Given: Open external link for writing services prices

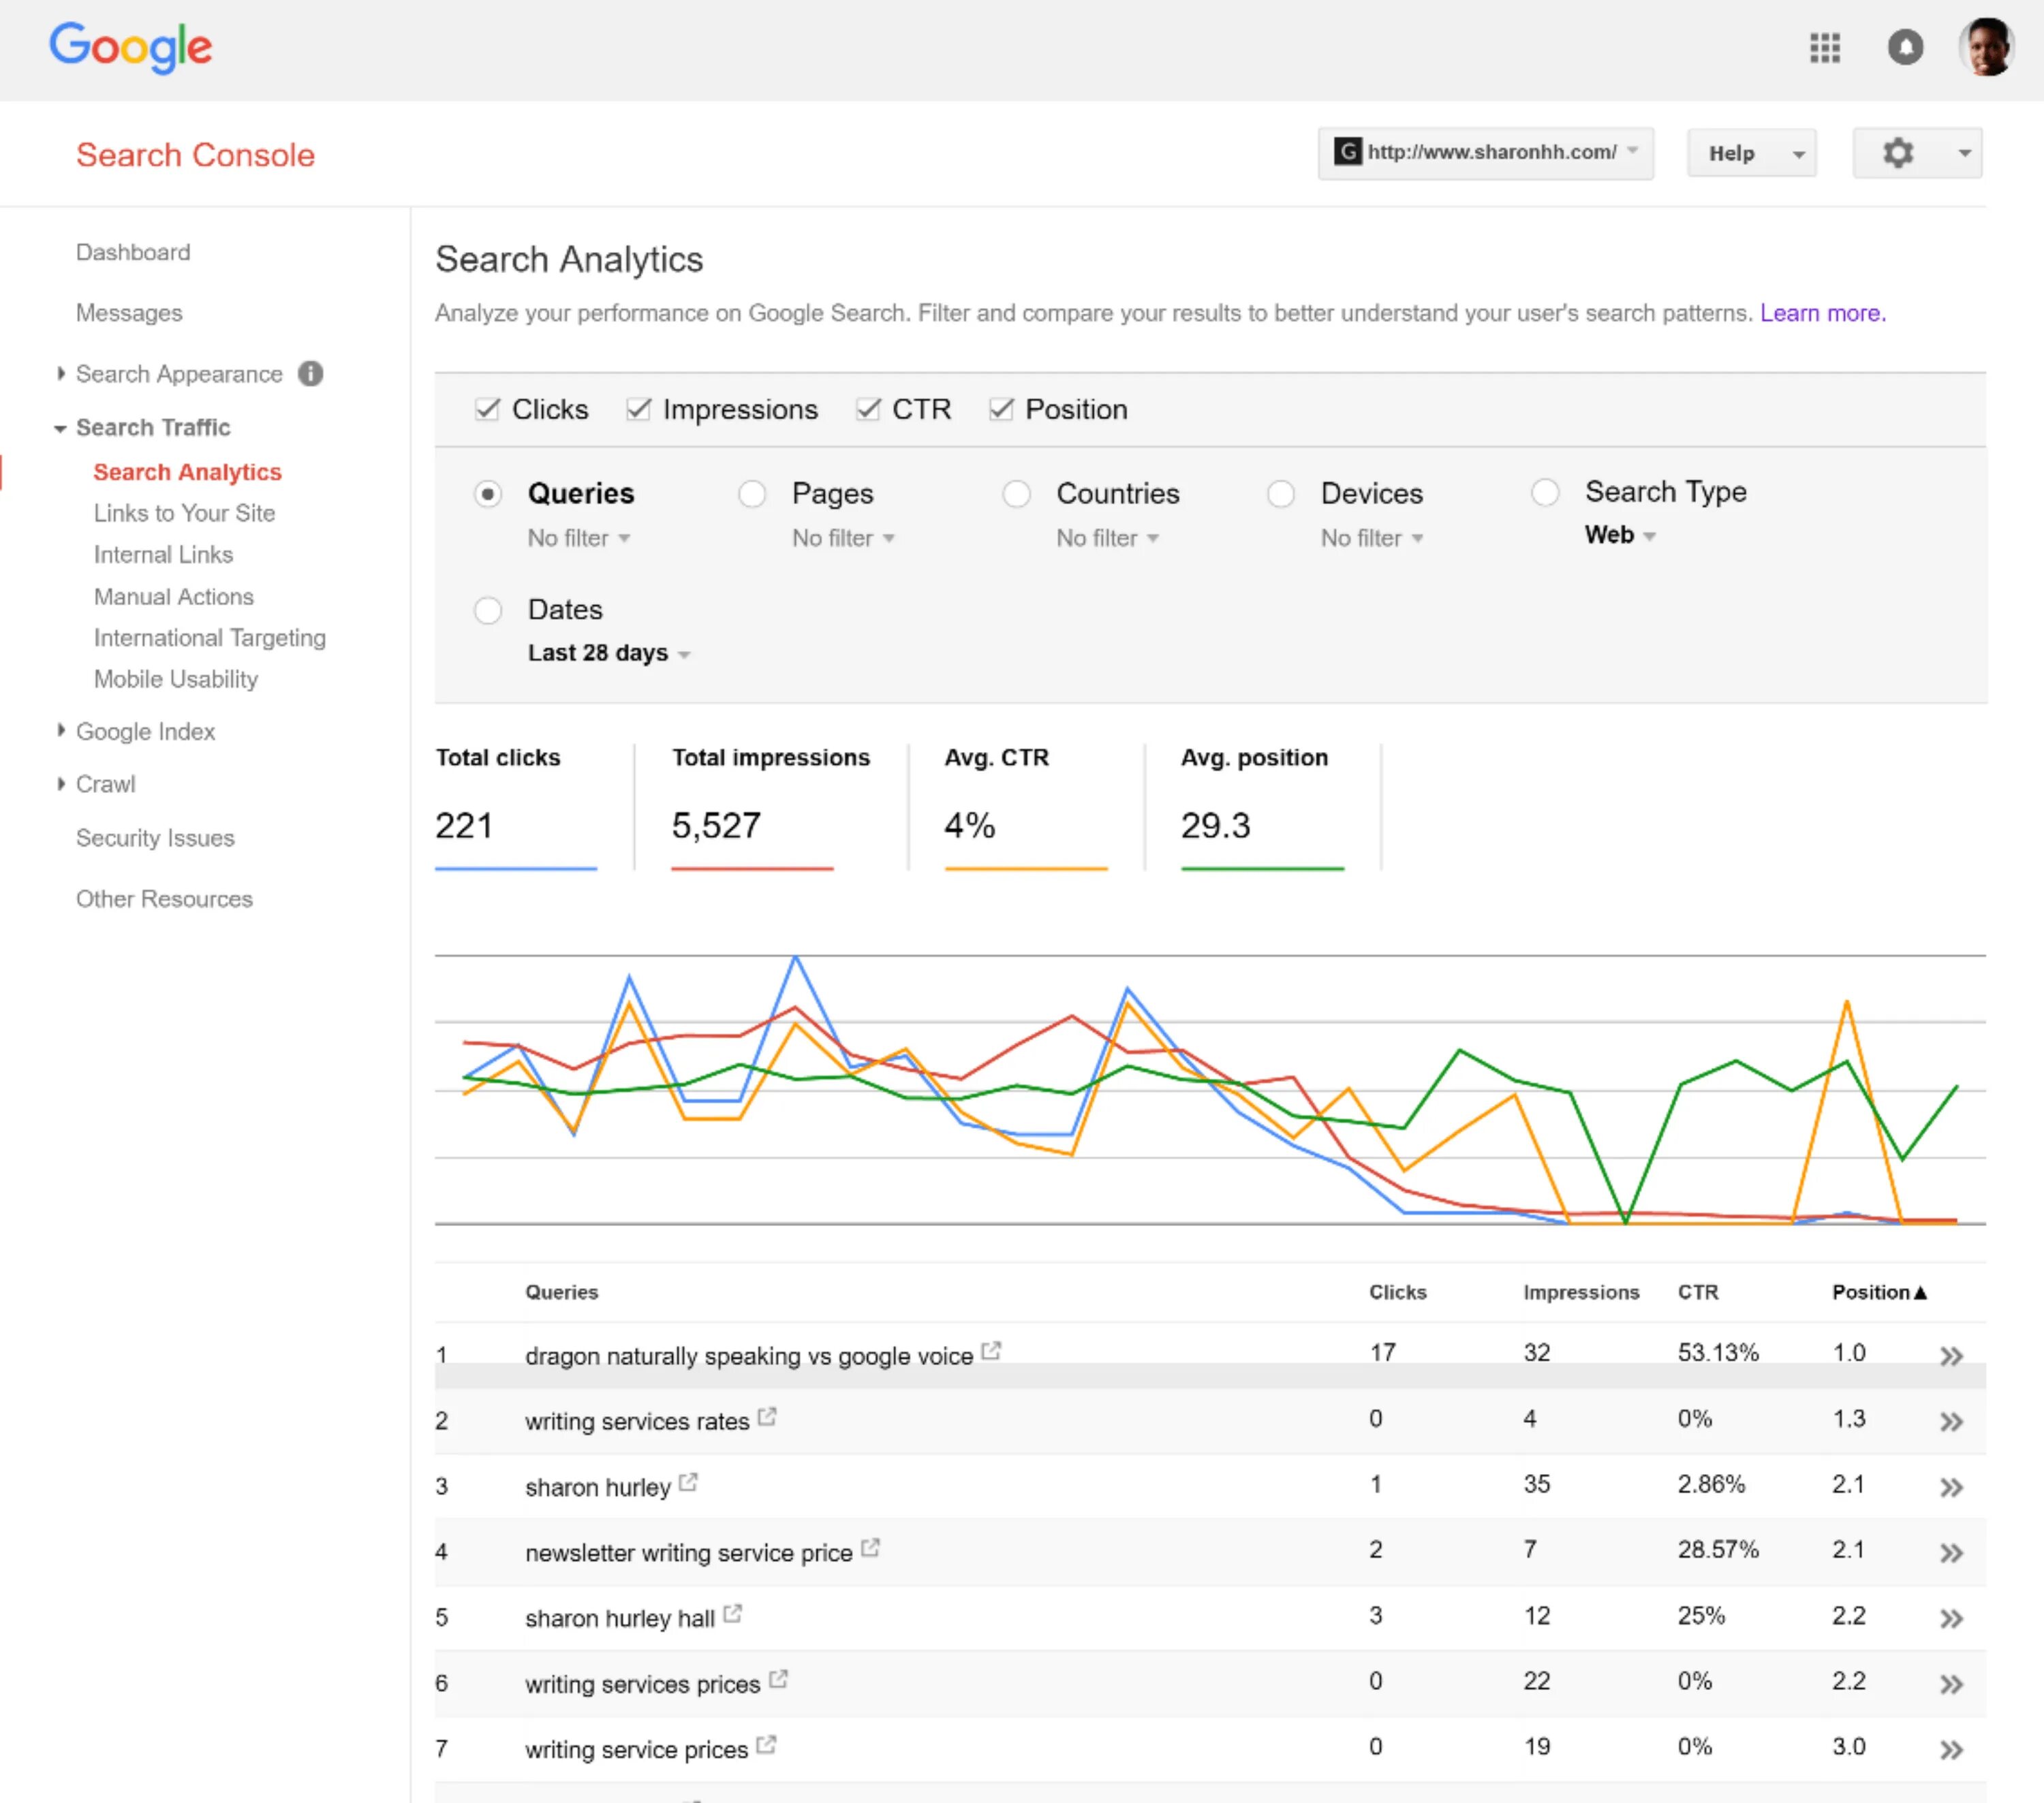Looking at the screenshot, I should (779, 1679).
